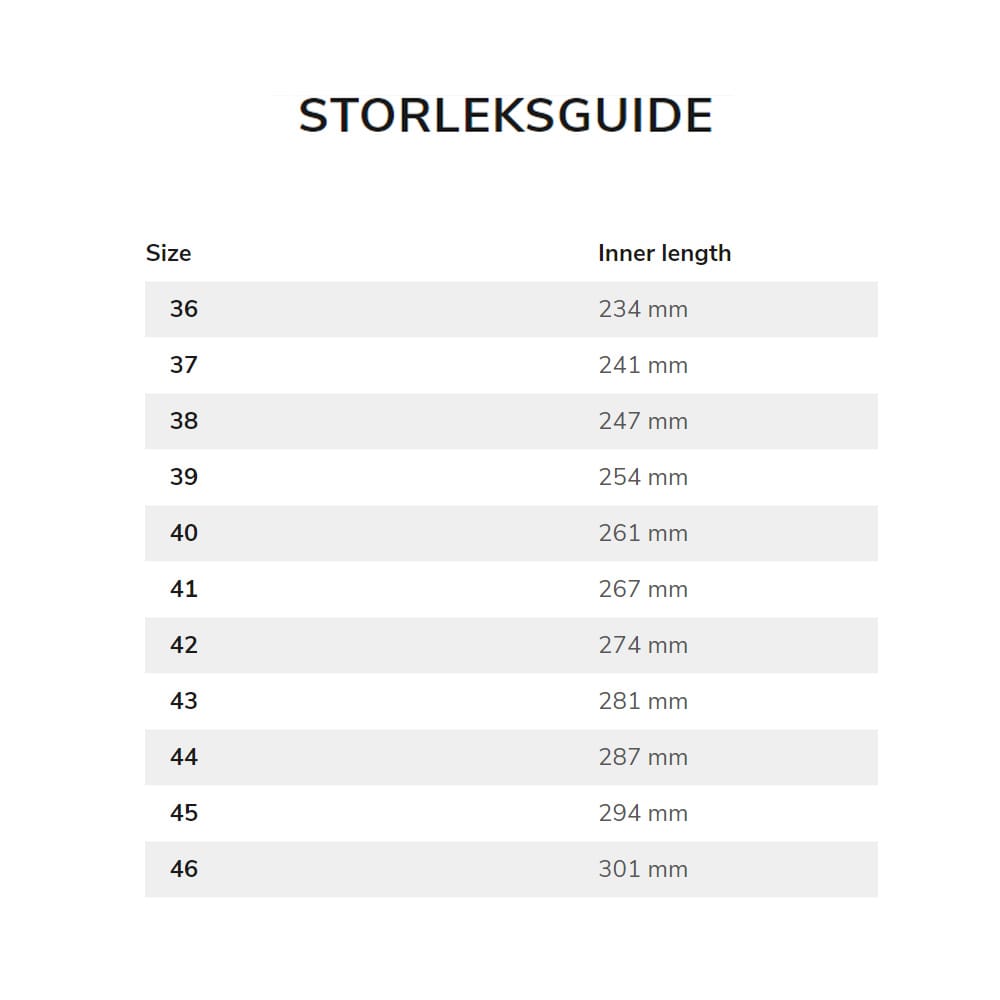Select size 36 row
Image resolution: width=1000 pixels, height=1000 pixels.
184,309
